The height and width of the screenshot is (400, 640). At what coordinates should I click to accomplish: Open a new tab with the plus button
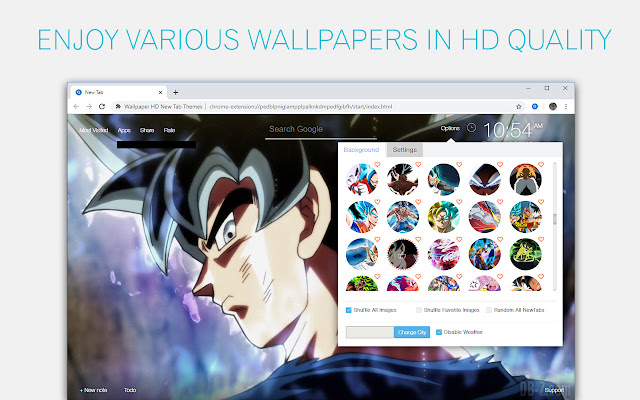(x=176, y=92)
